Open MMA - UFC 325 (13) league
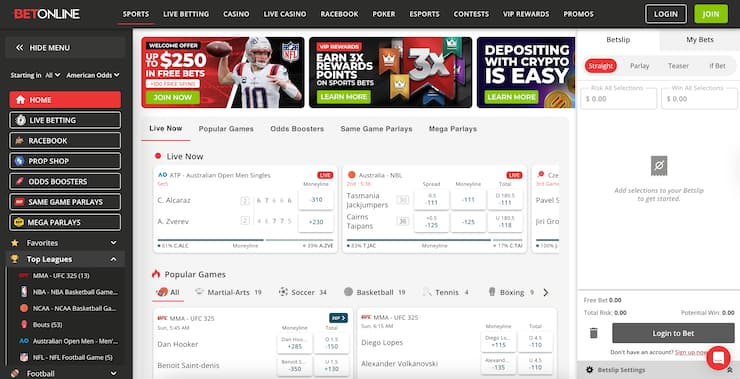The image size is (740, 379). click(61, 276)
